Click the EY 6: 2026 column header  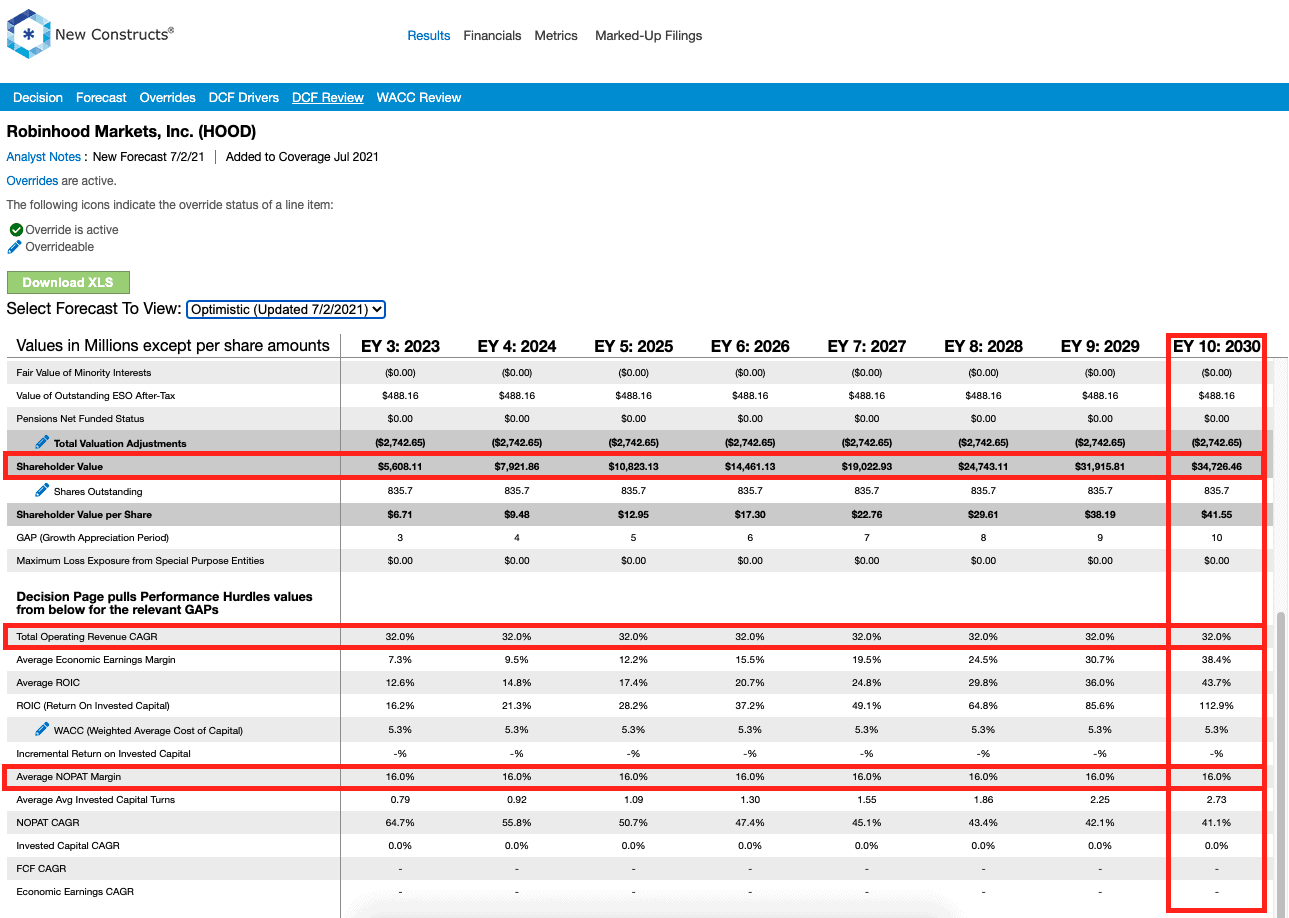click(750, 346)
